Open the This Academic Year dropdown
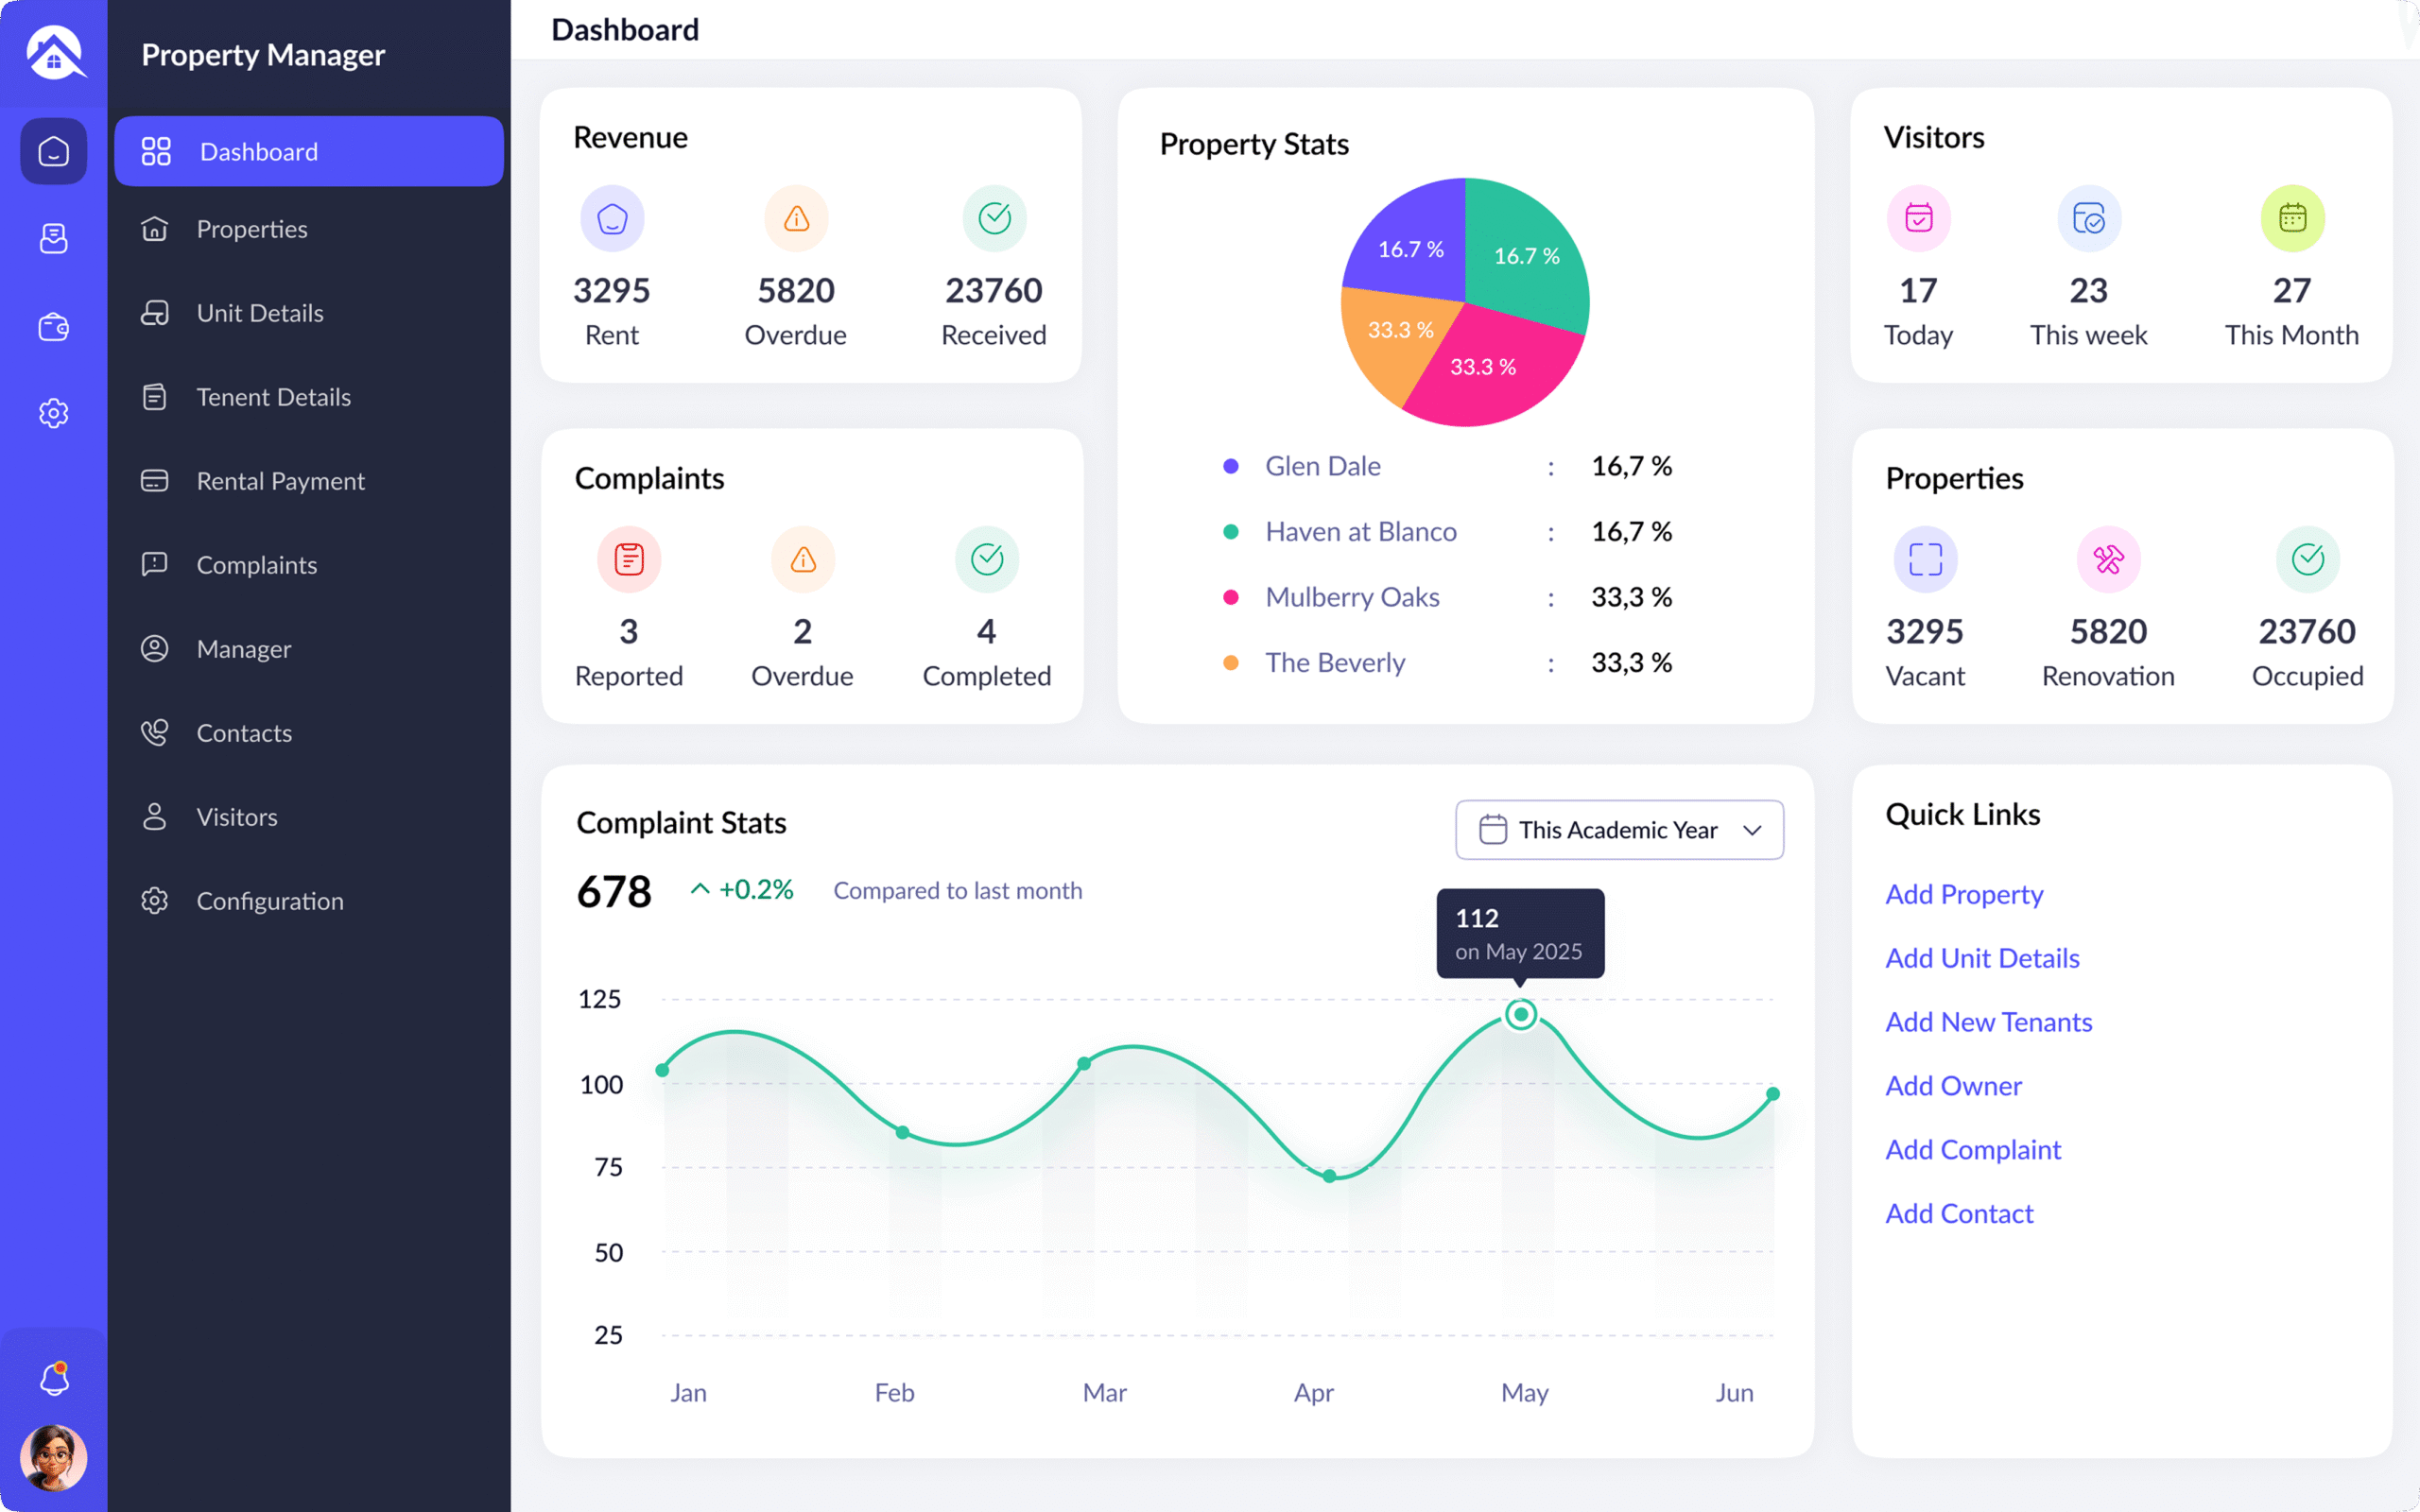Screen dimensions: 2420x1512 [x=1618, y=830]
